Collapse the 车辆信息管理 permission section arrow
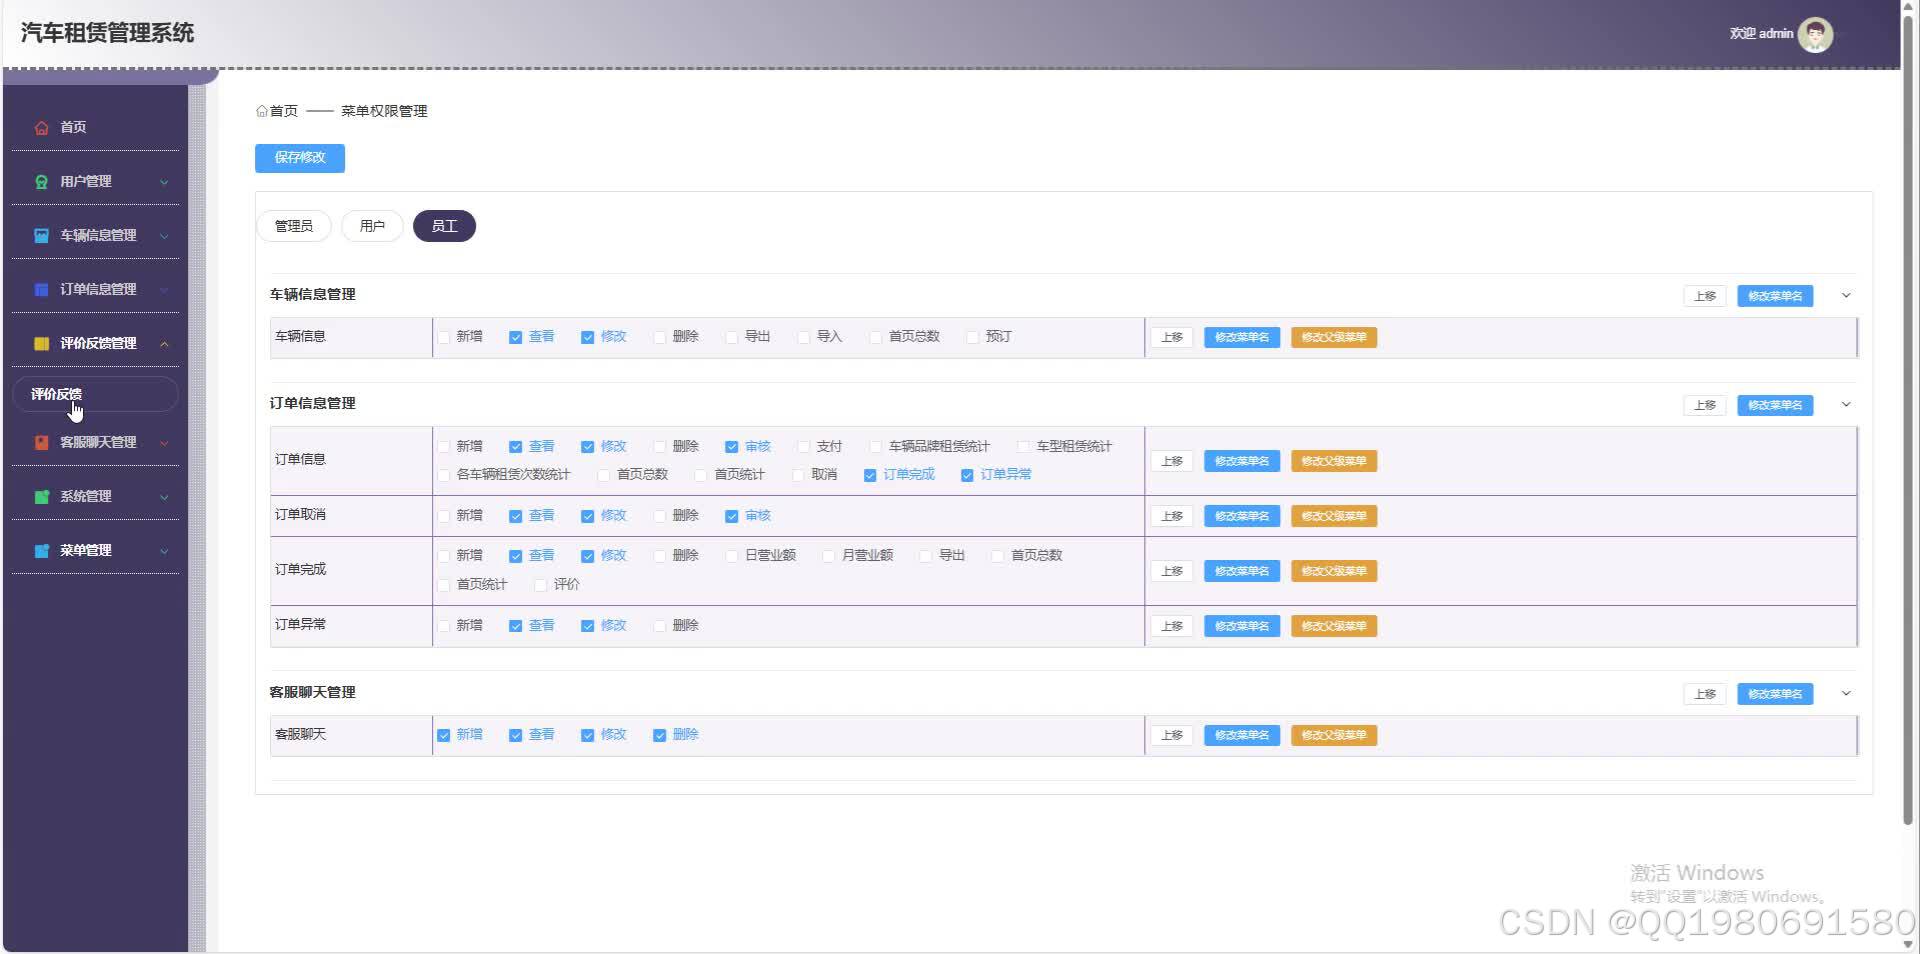Viewport: 1920px width, 954px height. coord(1846,295)
